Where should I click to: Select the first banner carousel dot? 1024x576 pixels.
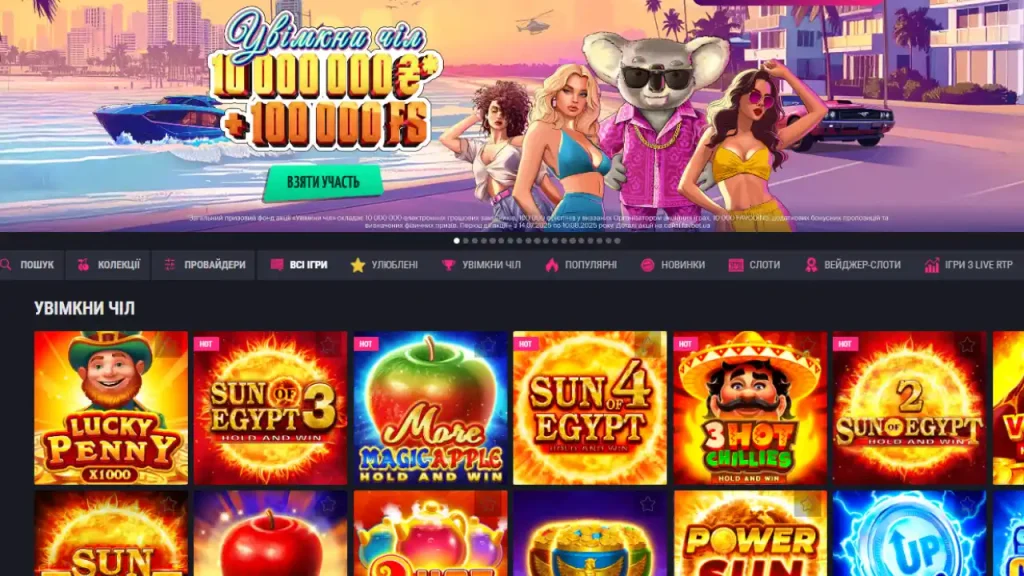456,241
